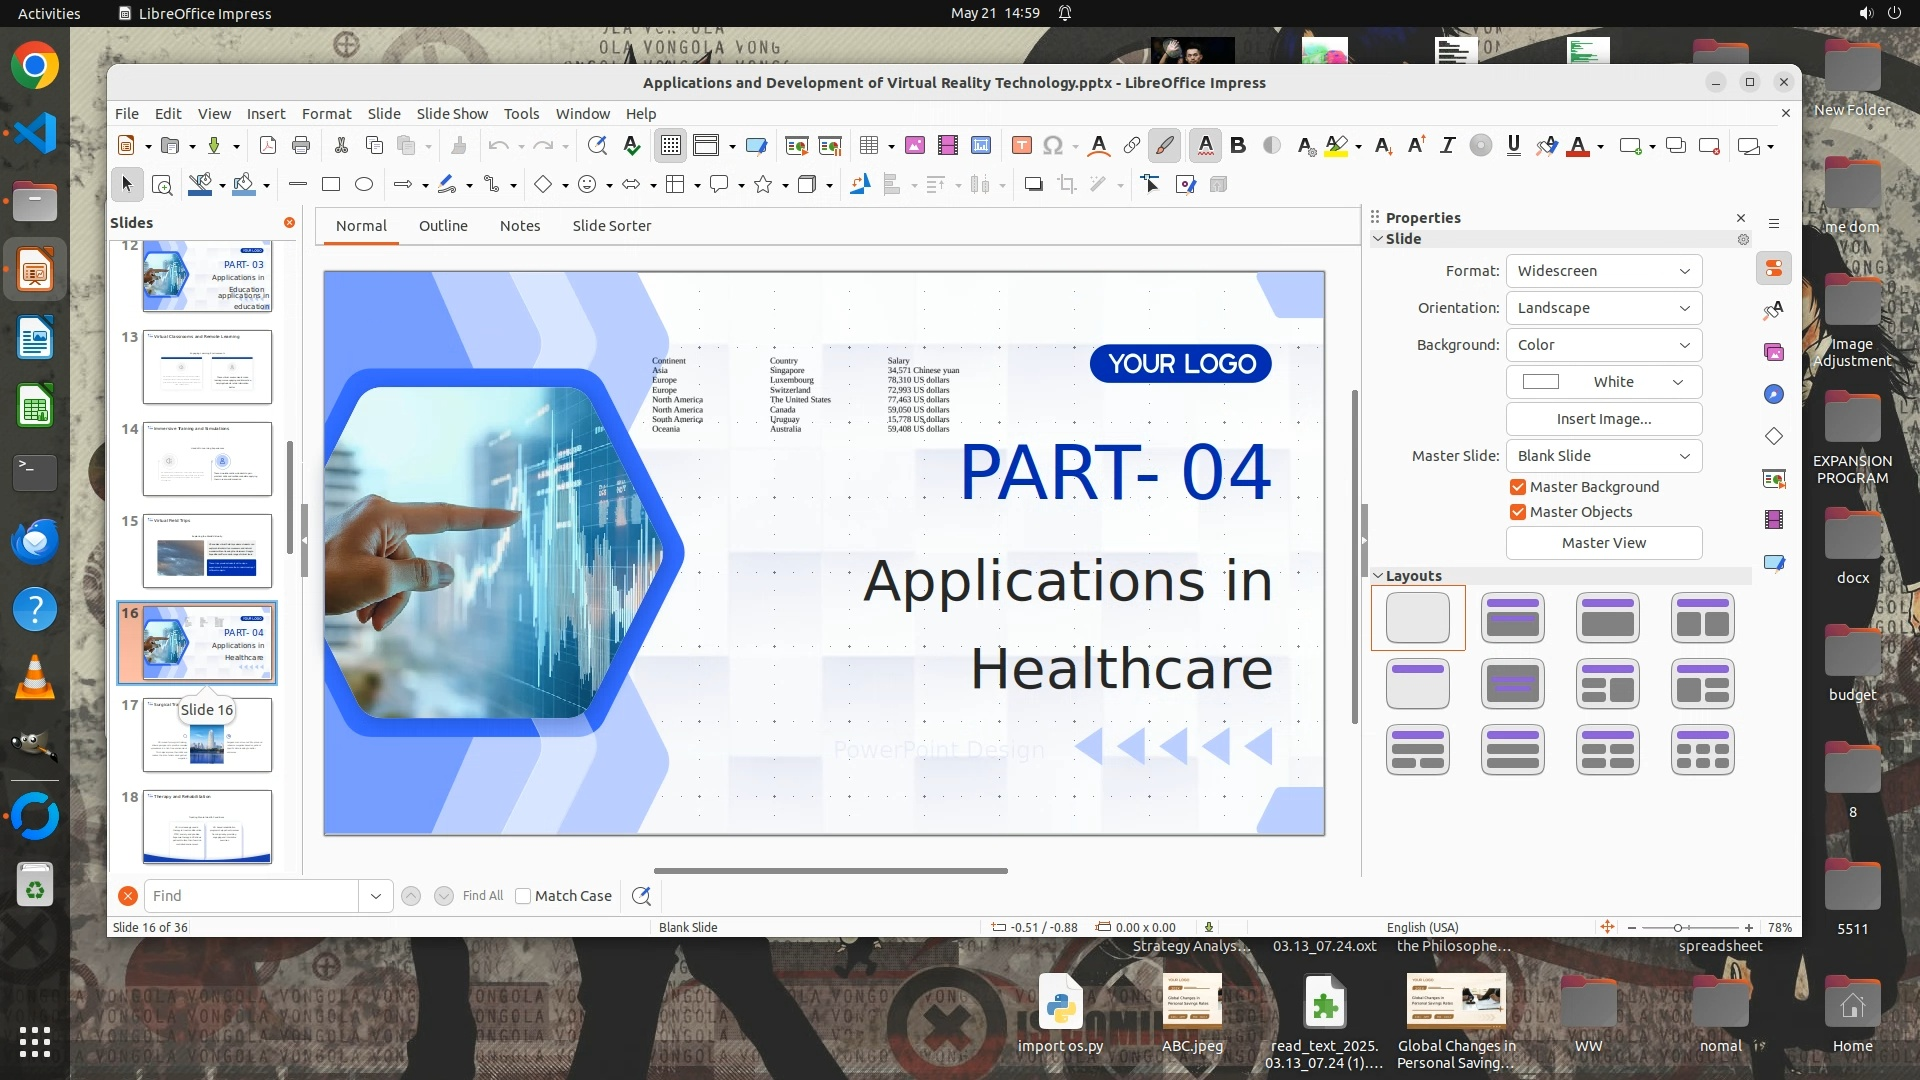Open the Format dropdown showing Widescreen
This screenshot has height=1080, width=1920.
tap(1603, 271)
